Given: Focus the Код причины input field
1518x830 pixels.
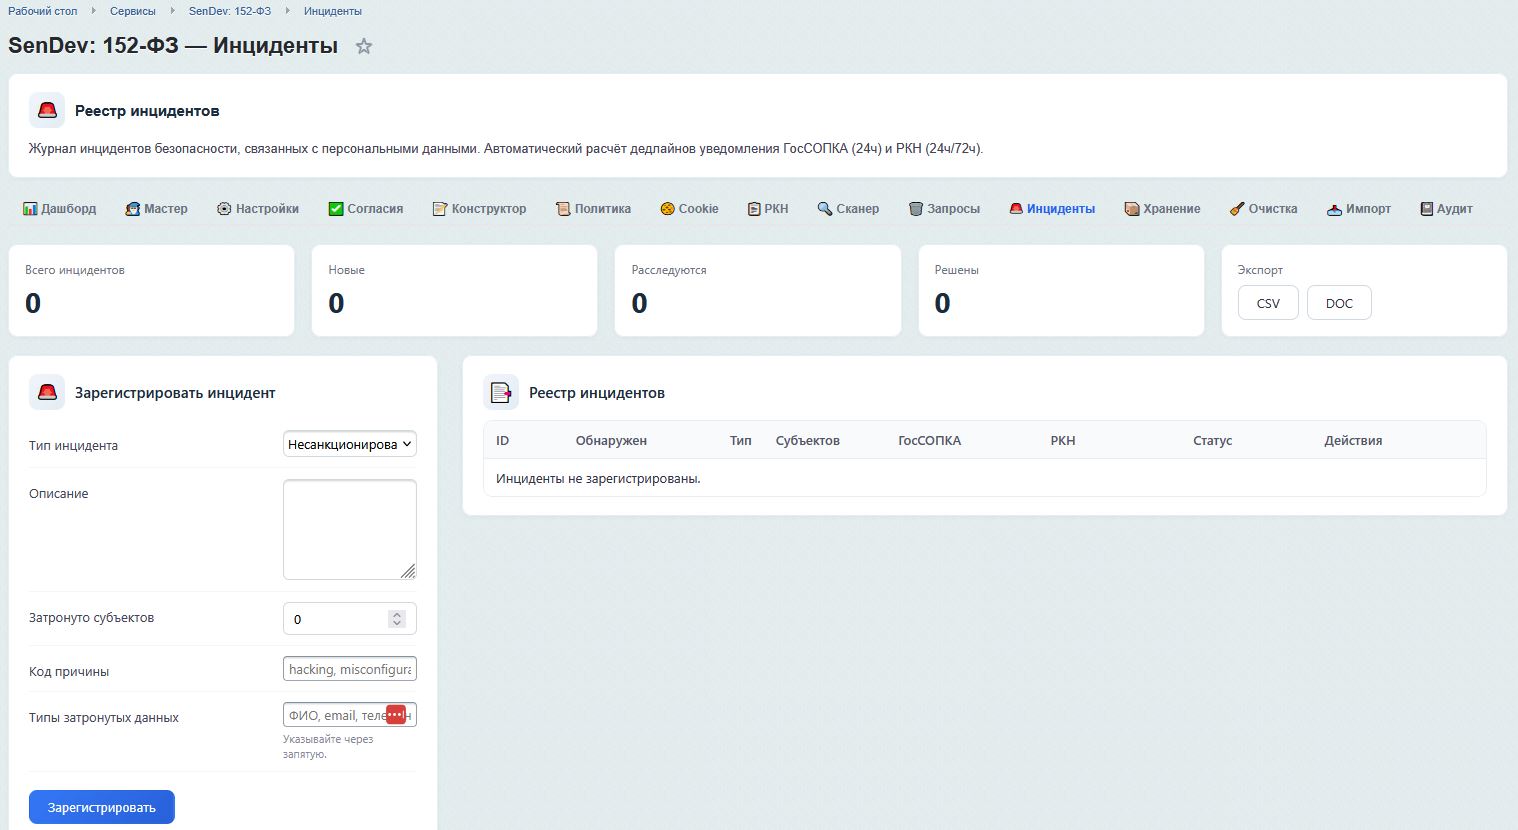Looking at the screenshot, I should [349, 669].
